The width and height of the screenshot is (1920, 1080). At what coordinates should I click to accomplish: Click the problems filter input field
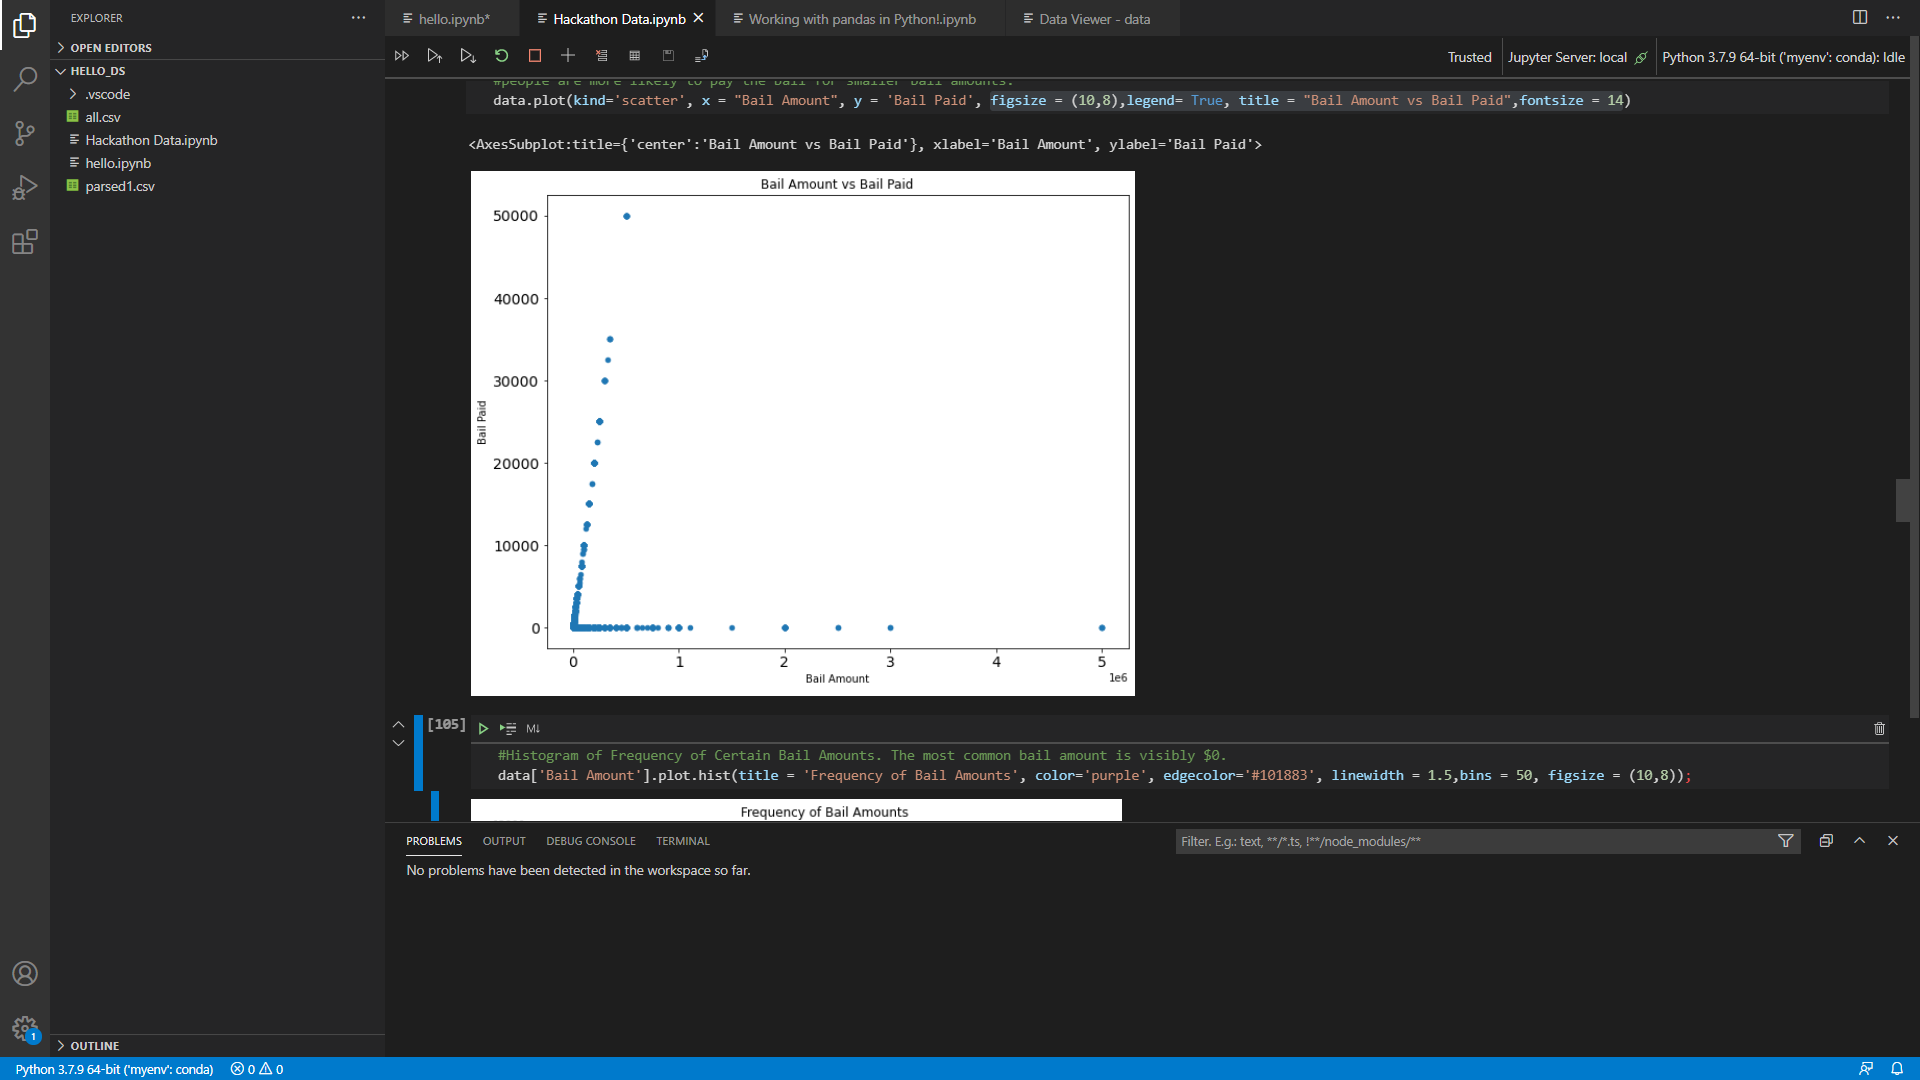pos(1470,841)
